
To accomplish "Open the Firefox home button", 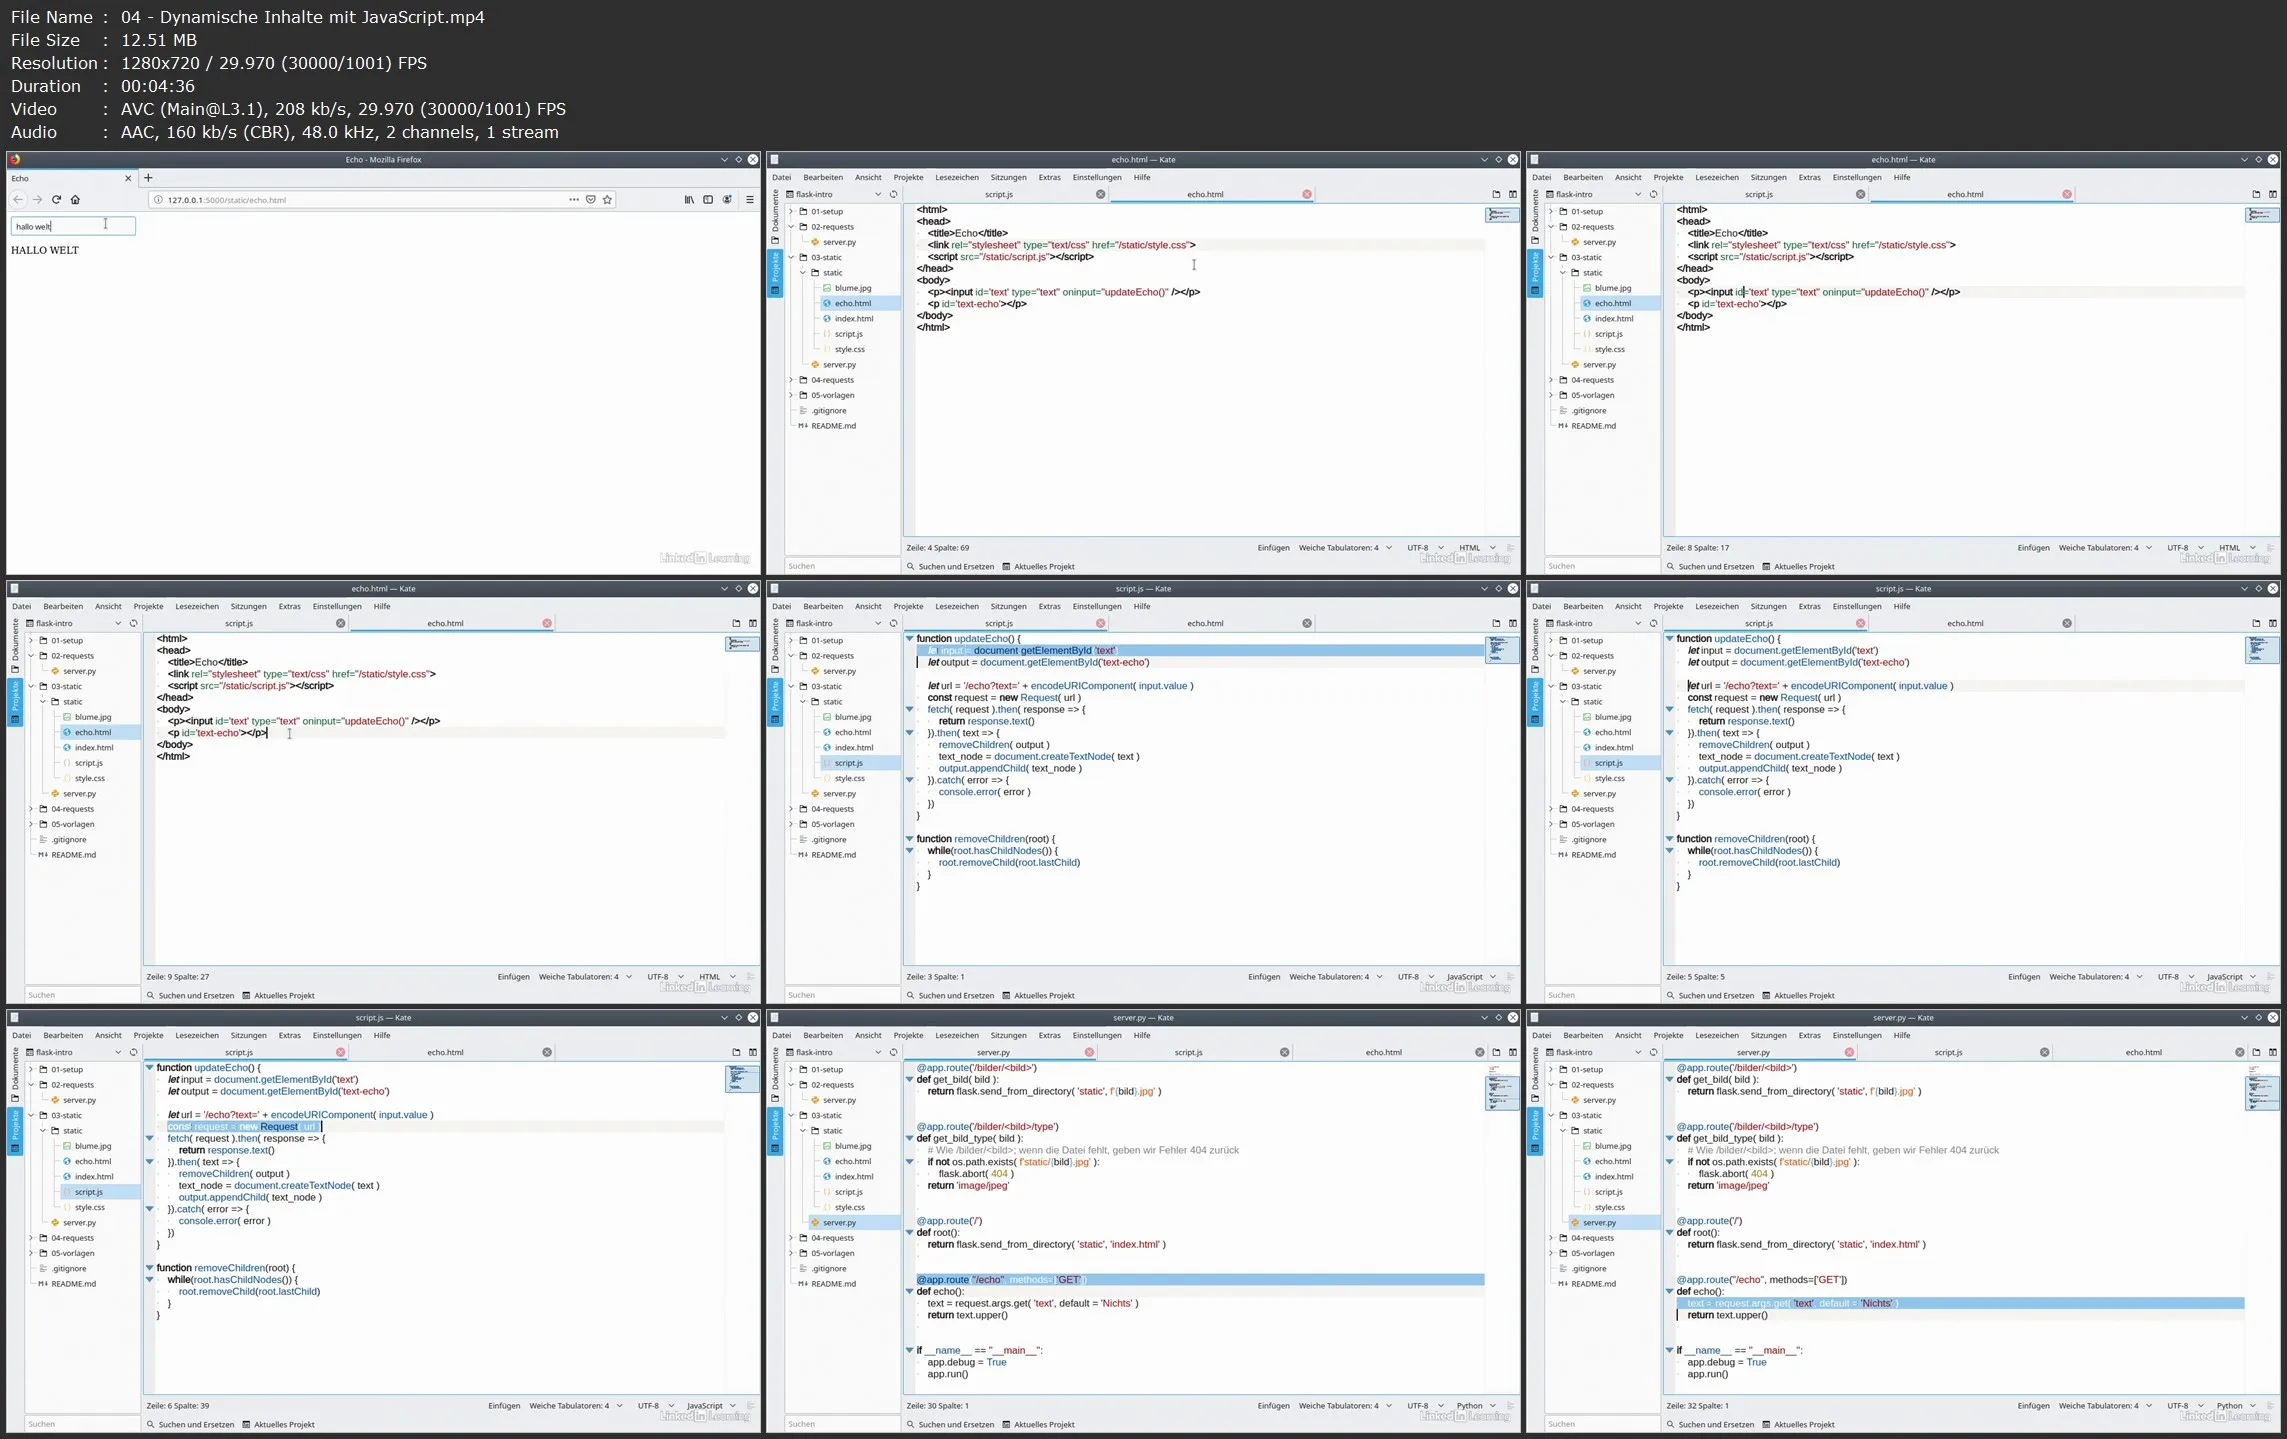I will [75, 200].
